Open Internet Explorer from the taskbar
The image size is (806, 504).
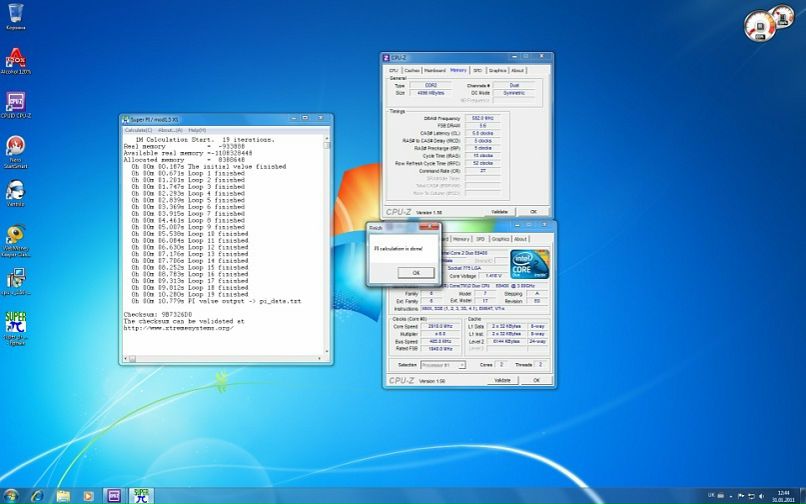(38, 495)
